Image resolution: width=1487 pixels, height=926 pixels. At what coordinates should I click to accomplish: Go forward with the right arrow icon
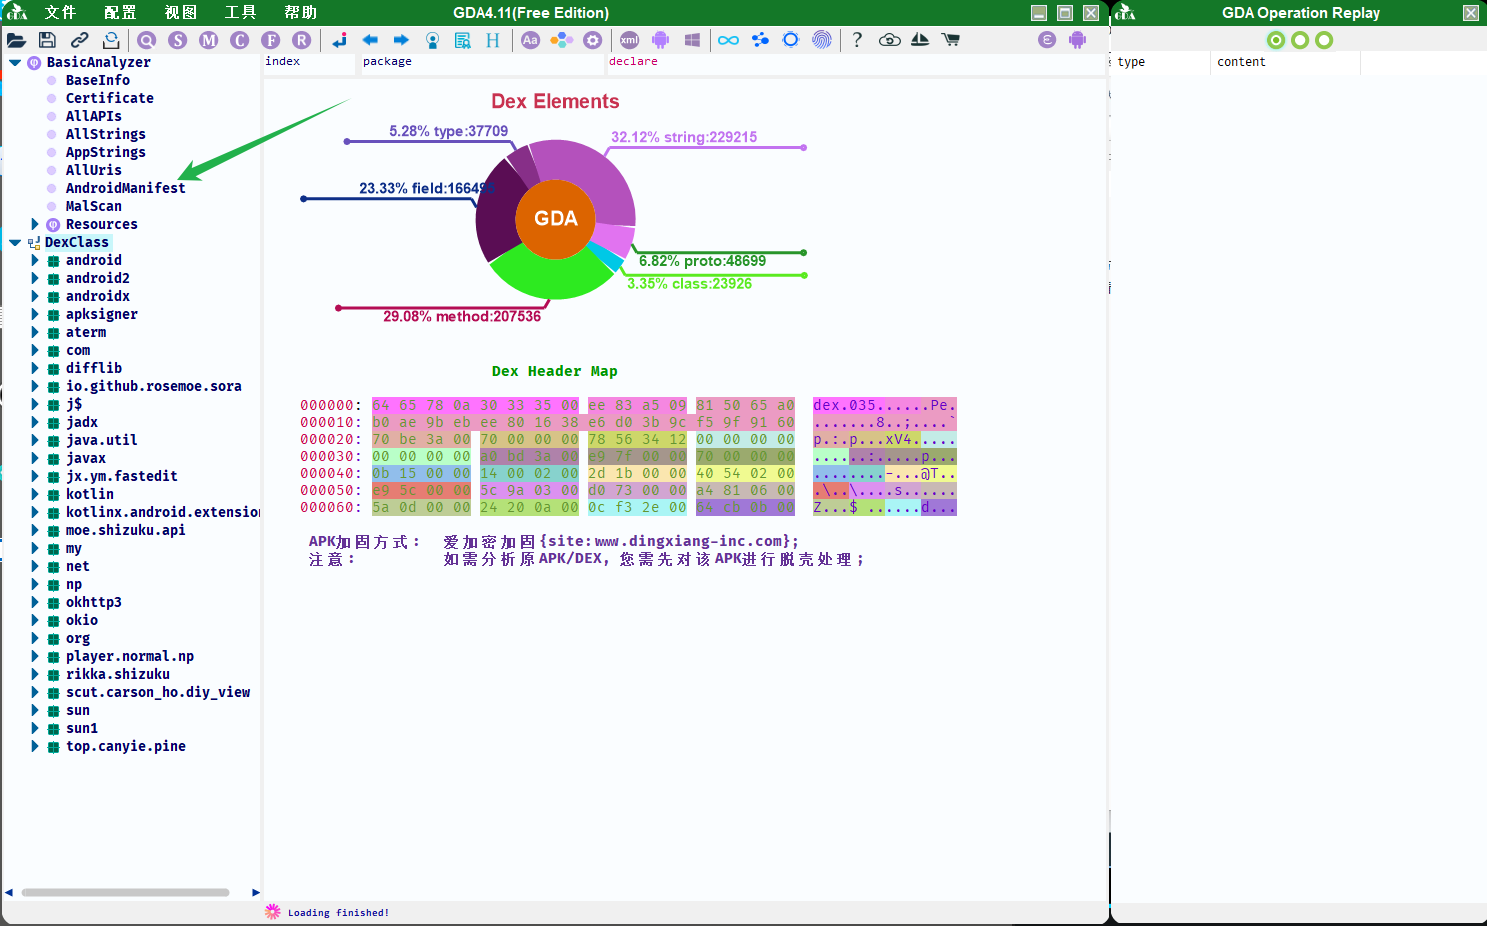(x=401, y=40)
